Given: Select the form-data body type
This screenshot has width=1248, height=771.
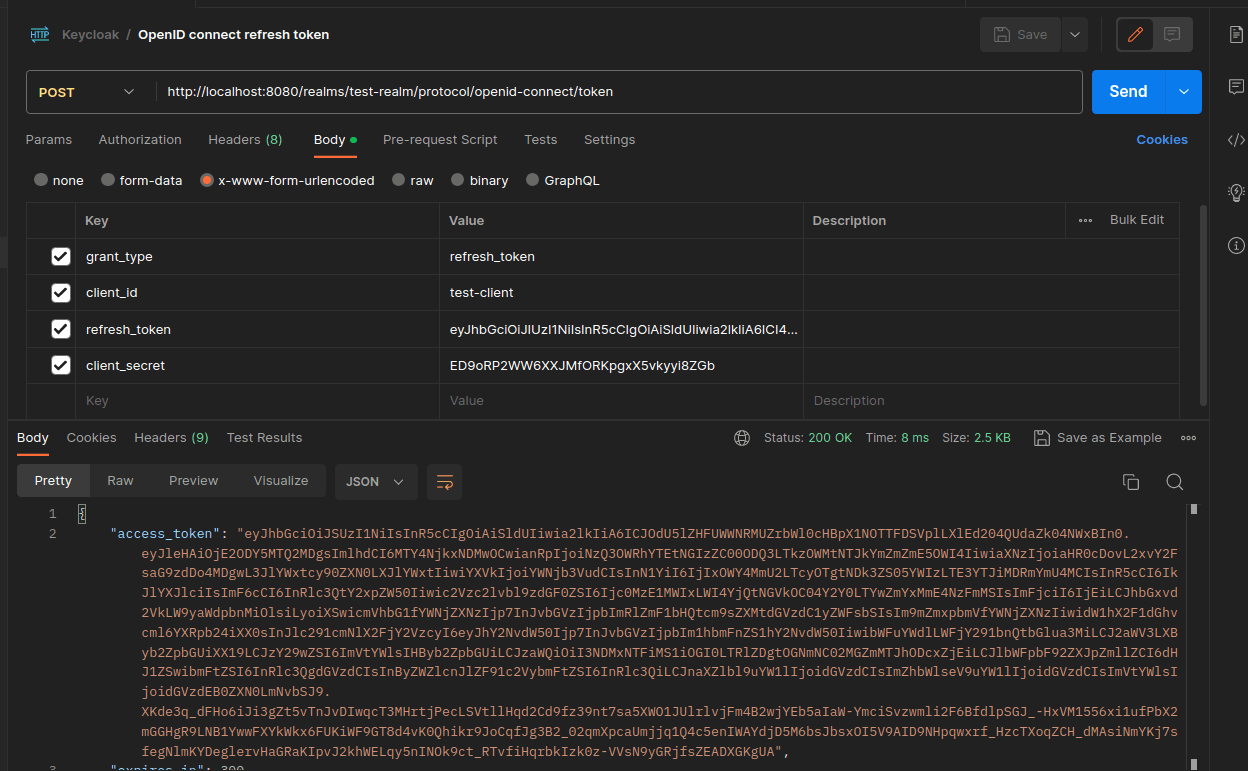Looking at the screenshot, I should [142, 181].
